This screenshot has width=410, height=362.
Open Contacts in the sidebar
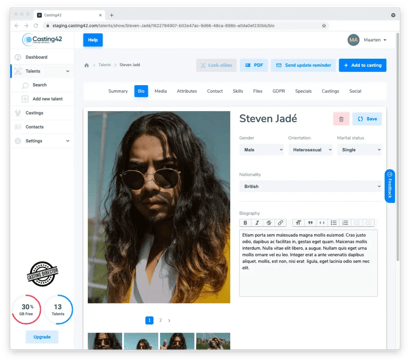(42, 127)
